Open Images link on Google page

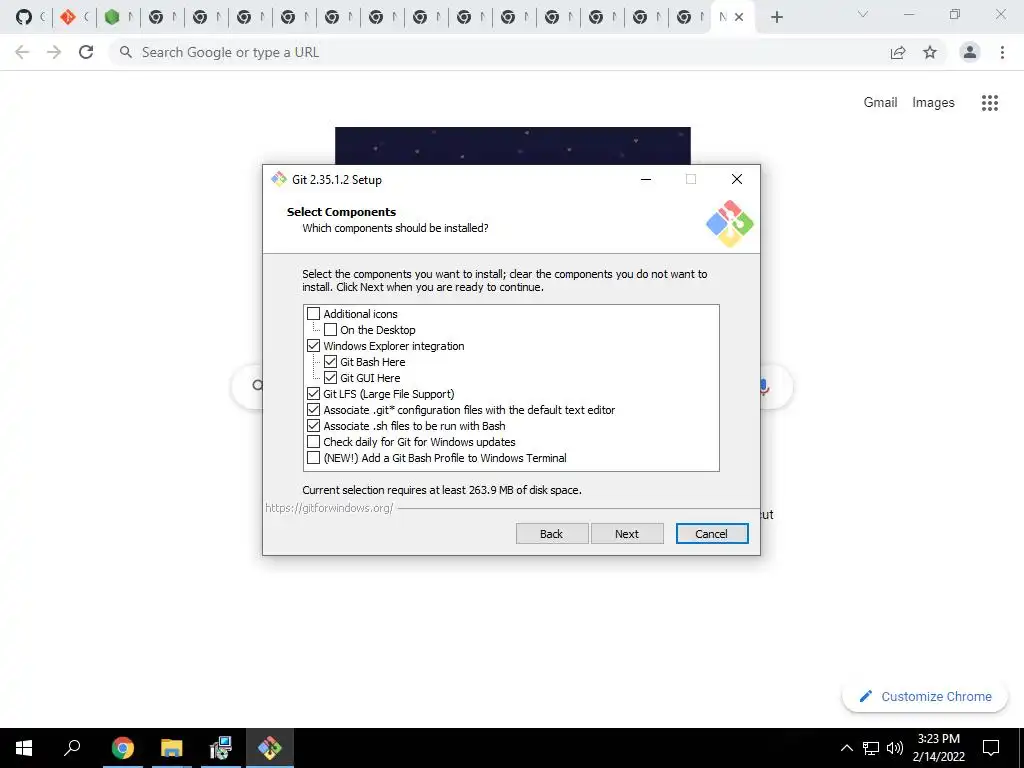click(x=933, y=103)
